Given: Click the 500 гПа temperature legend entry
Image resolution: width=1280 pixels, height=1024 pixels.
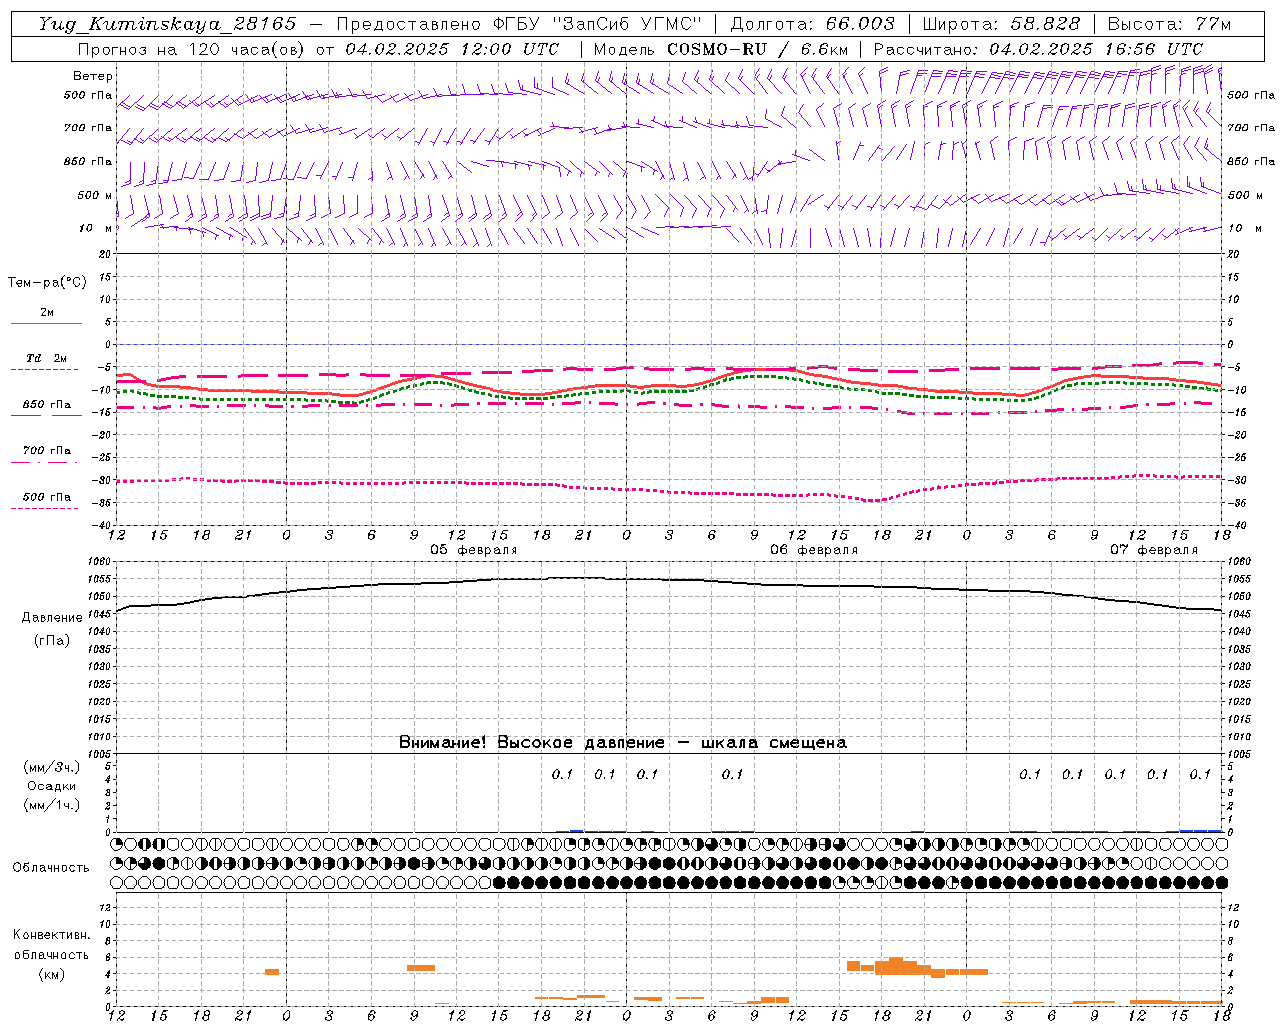Looking at the screenshot, I should [x=47, y=497].
